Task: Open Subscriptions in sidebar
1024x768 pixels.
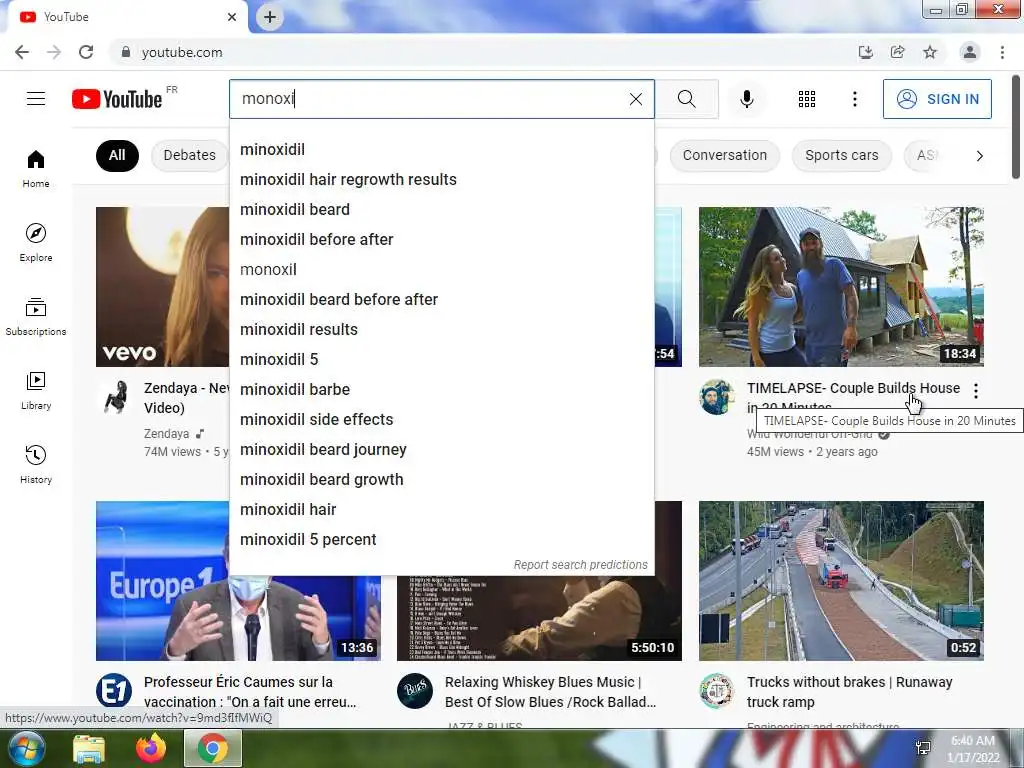Action: [36, 316]
